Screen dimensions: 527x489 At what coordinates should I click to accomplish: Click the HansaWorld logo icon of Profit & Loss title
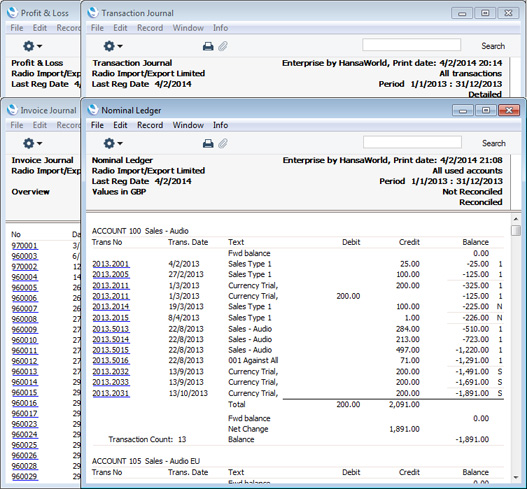click(12, 13)
